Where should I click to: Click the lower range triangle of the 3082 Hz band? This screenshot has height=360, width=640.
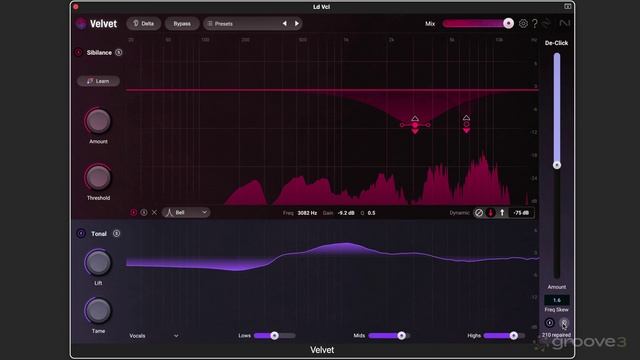point(415,131)
